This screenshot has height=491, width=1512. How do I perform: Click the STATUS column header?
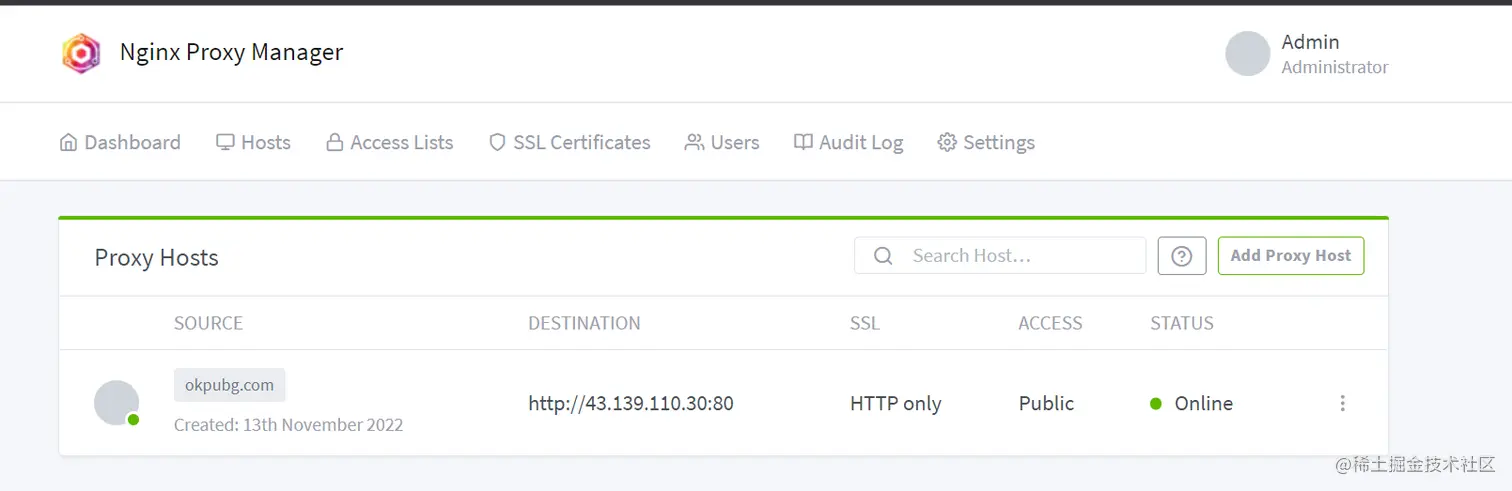click(1182, 323)
